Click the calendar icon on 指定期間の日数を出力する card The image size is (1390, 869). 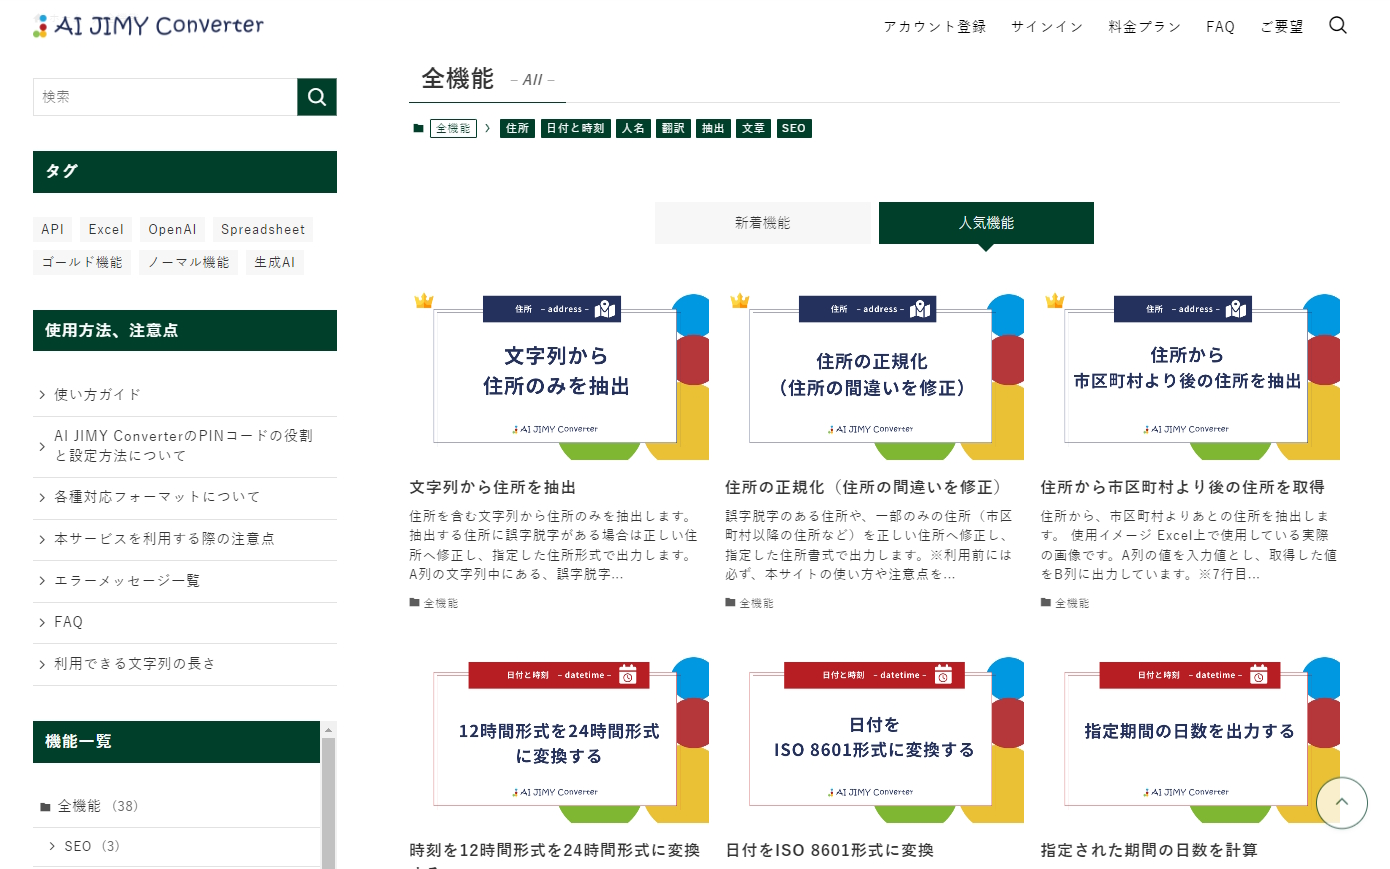click(1260, 675)
